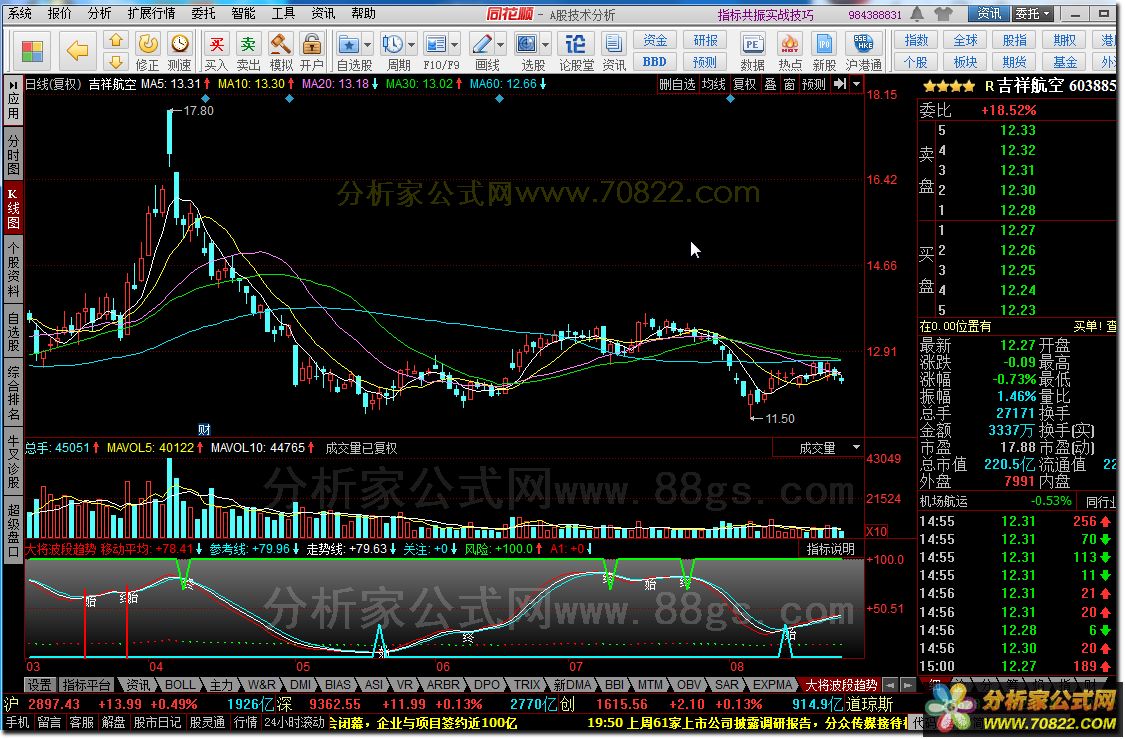Click the 选股 stock picker icon

527,44
